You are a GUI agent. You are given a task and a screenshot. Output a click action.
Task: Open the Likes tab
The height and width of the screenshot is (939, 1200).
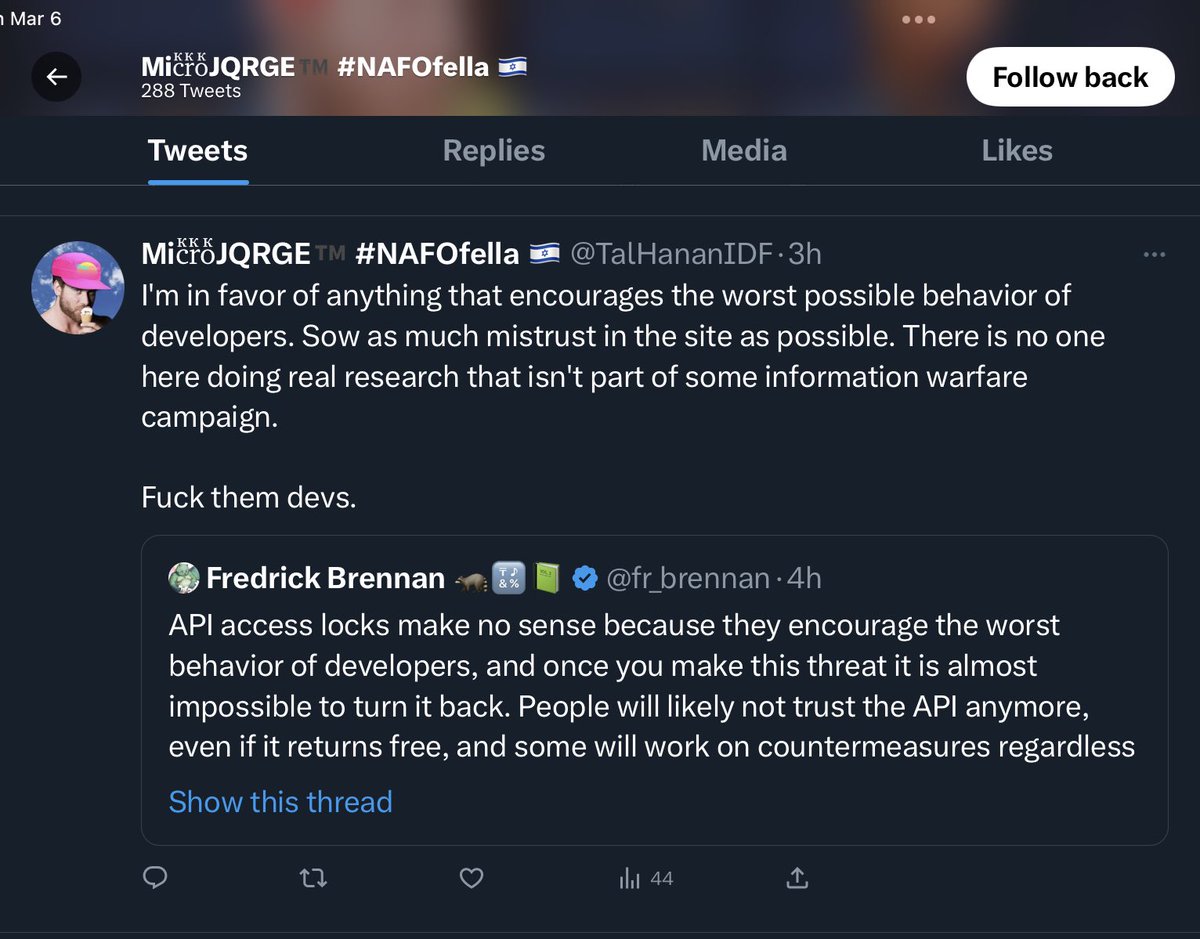pyautogui.click(x=1017, y=151)
